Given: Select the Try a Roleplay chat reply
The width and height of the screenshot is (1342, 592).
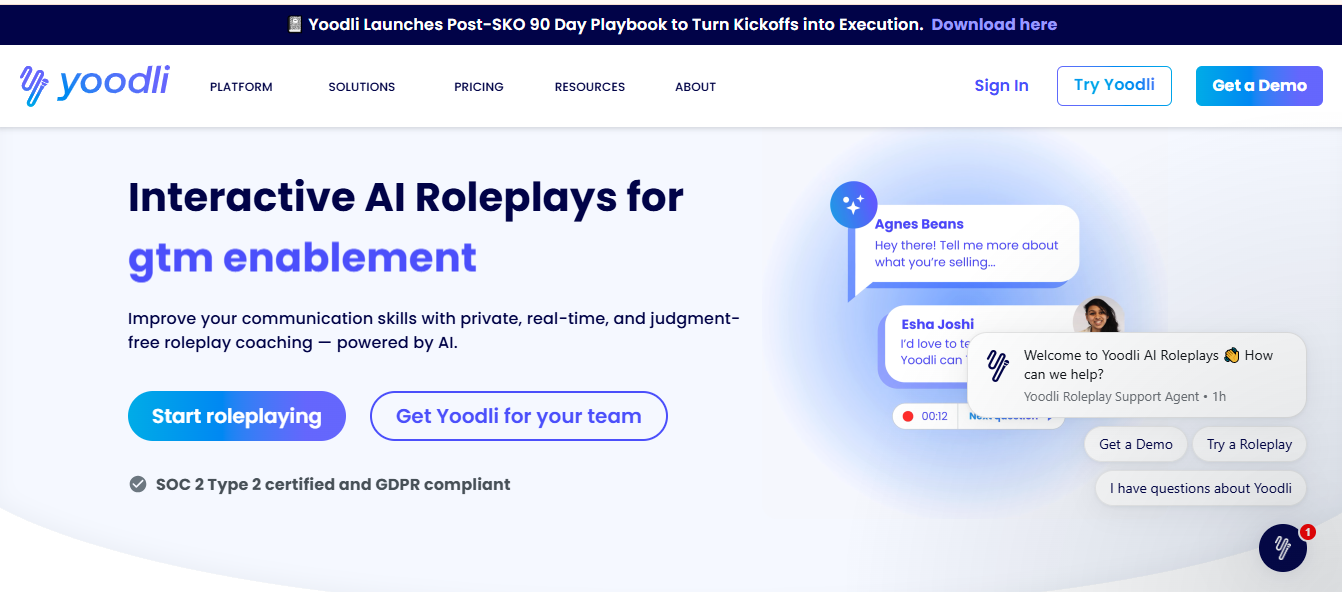Looking at the screenshot, I should pyautogui.click(x=1250, y=444).
